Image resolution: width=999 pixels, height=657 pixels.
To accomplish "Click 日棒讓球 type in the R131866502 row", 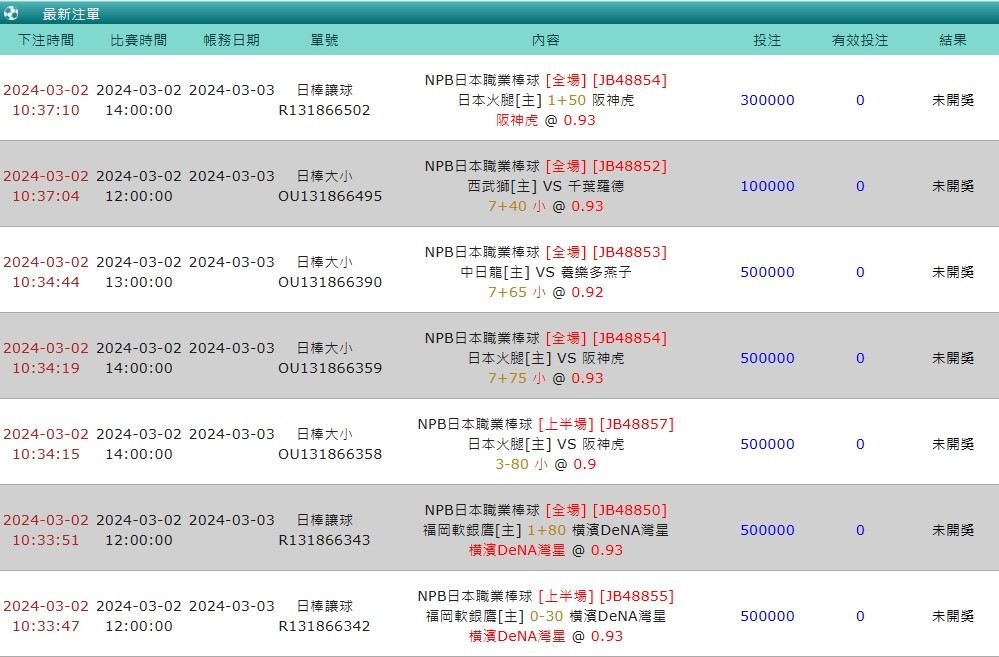I will tap(324, 90).
